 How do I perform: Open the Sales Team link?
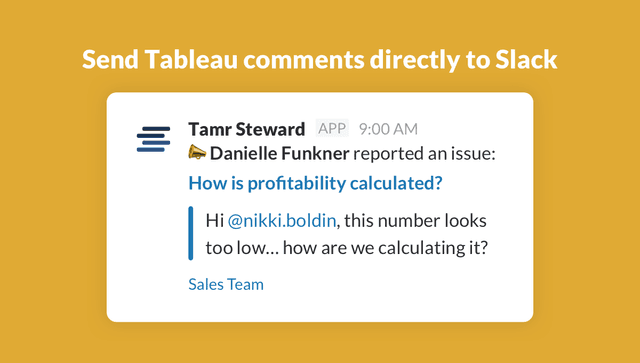(x=226, y=284)
